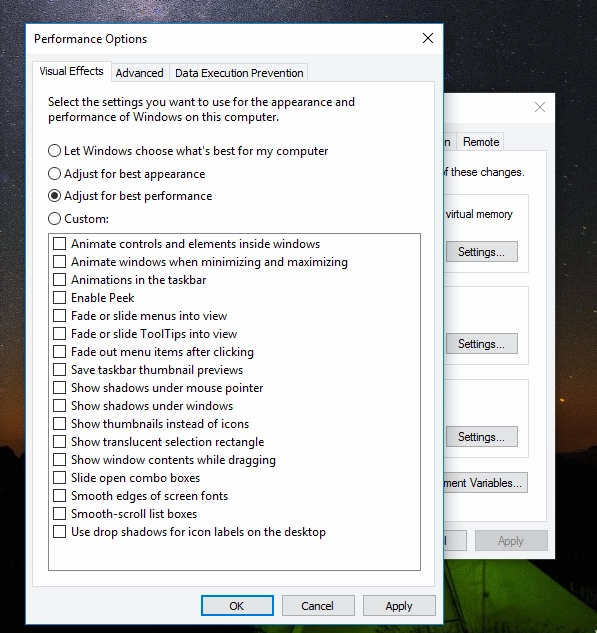
Task: Enable Show window contents while dragging
Action: [60, 460]
